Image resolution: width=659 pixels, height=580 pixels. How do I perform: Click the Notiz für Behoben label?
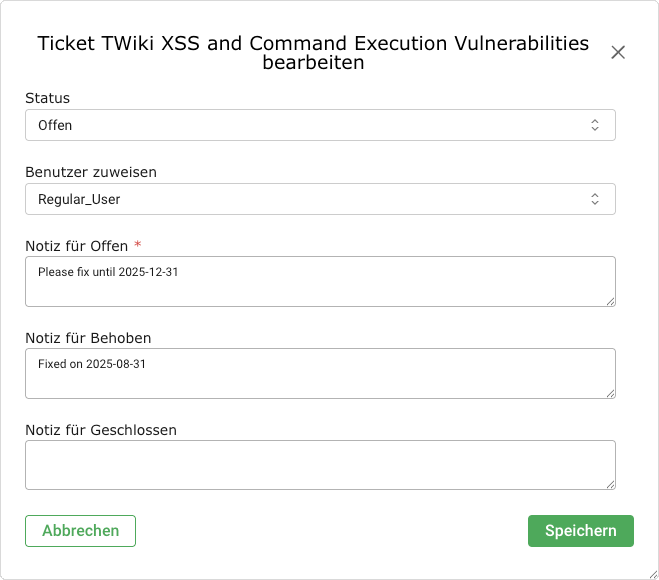click(88, 338)
